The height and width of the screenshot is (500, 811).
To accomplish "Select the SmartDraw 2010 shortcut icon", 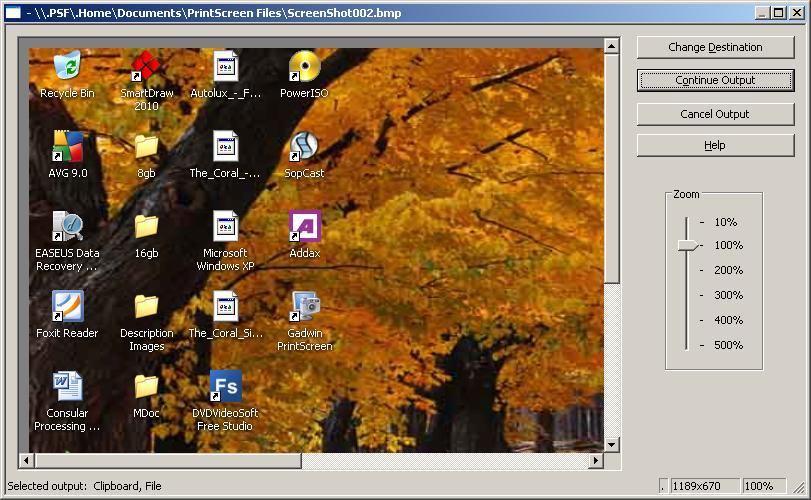I will (146, 65).
